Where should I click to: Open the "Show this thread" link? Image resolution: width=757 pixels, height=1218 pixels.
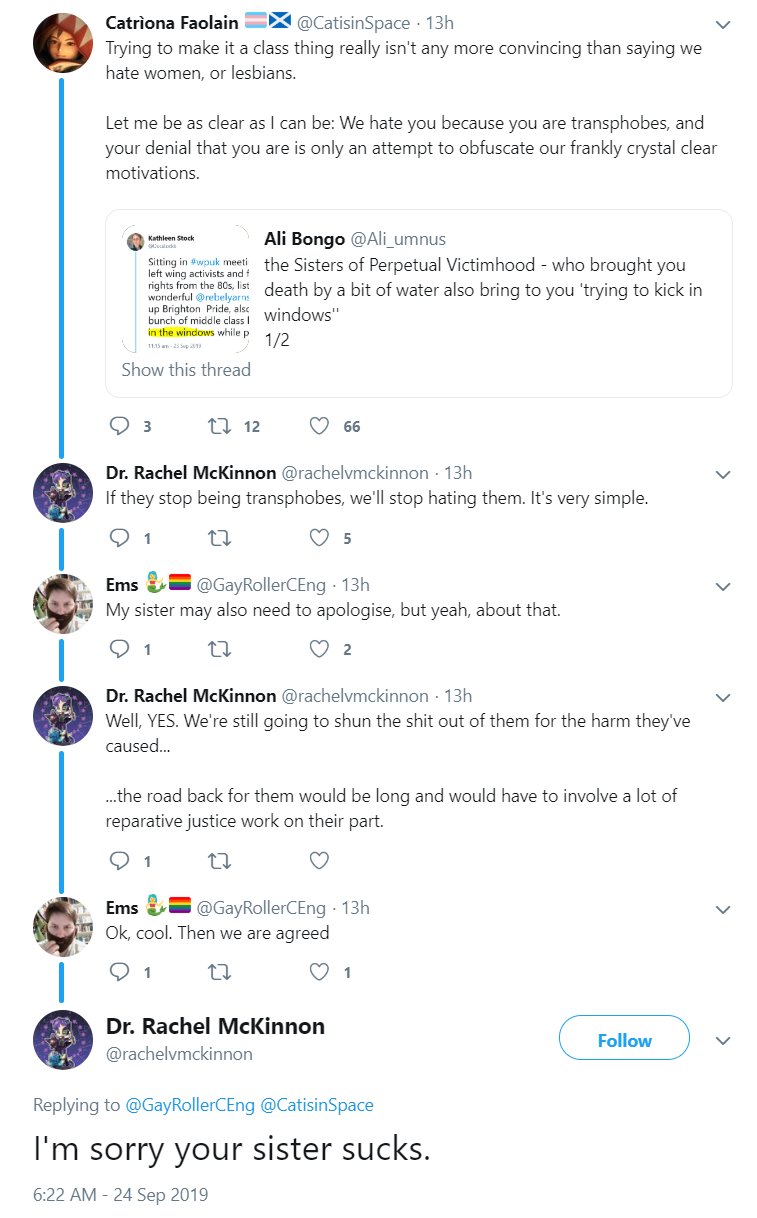(186, 369)
